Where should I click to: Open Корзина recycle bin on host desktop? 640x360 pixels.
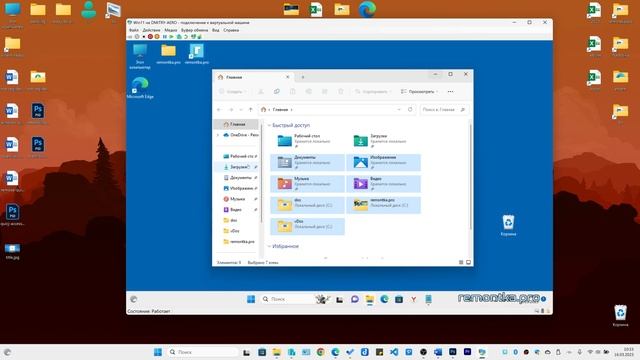click(x=620, y=316)
